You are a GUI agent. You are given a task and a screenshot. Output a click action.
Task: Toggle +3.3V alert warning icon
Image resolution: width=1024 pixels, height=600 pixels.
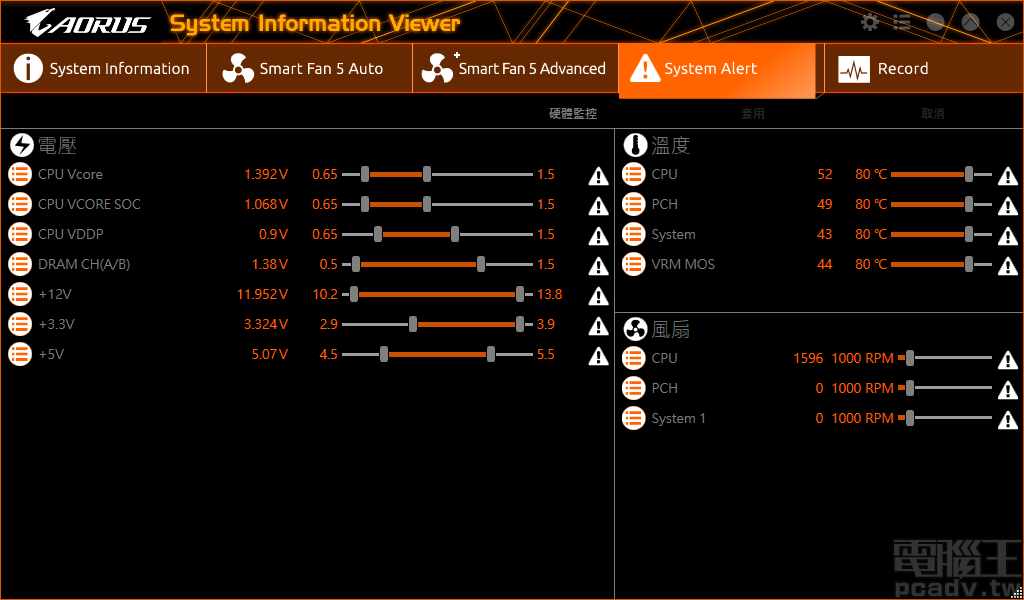(x=598, y=326)
